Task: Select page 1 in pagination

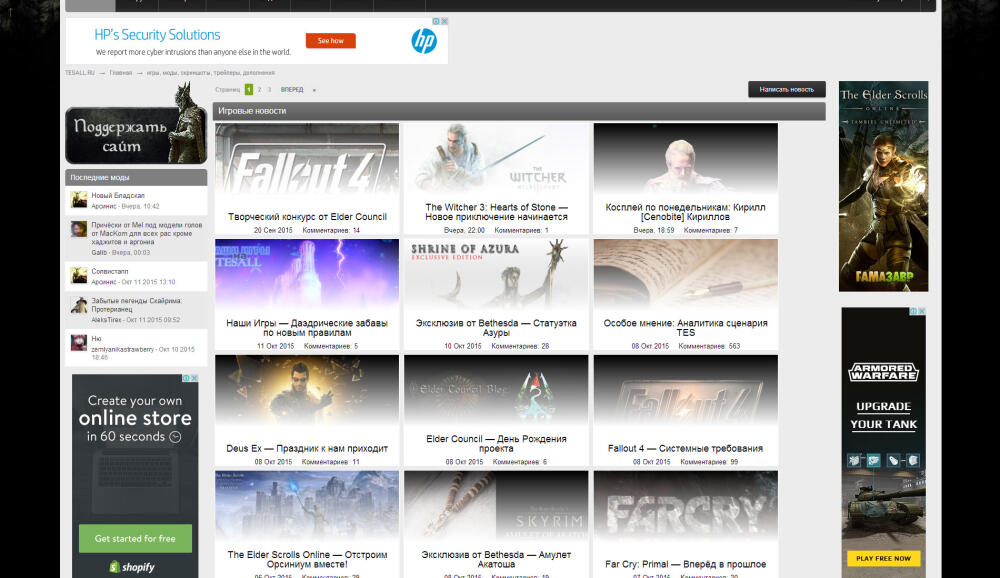Action: click(x=249, y=89)
